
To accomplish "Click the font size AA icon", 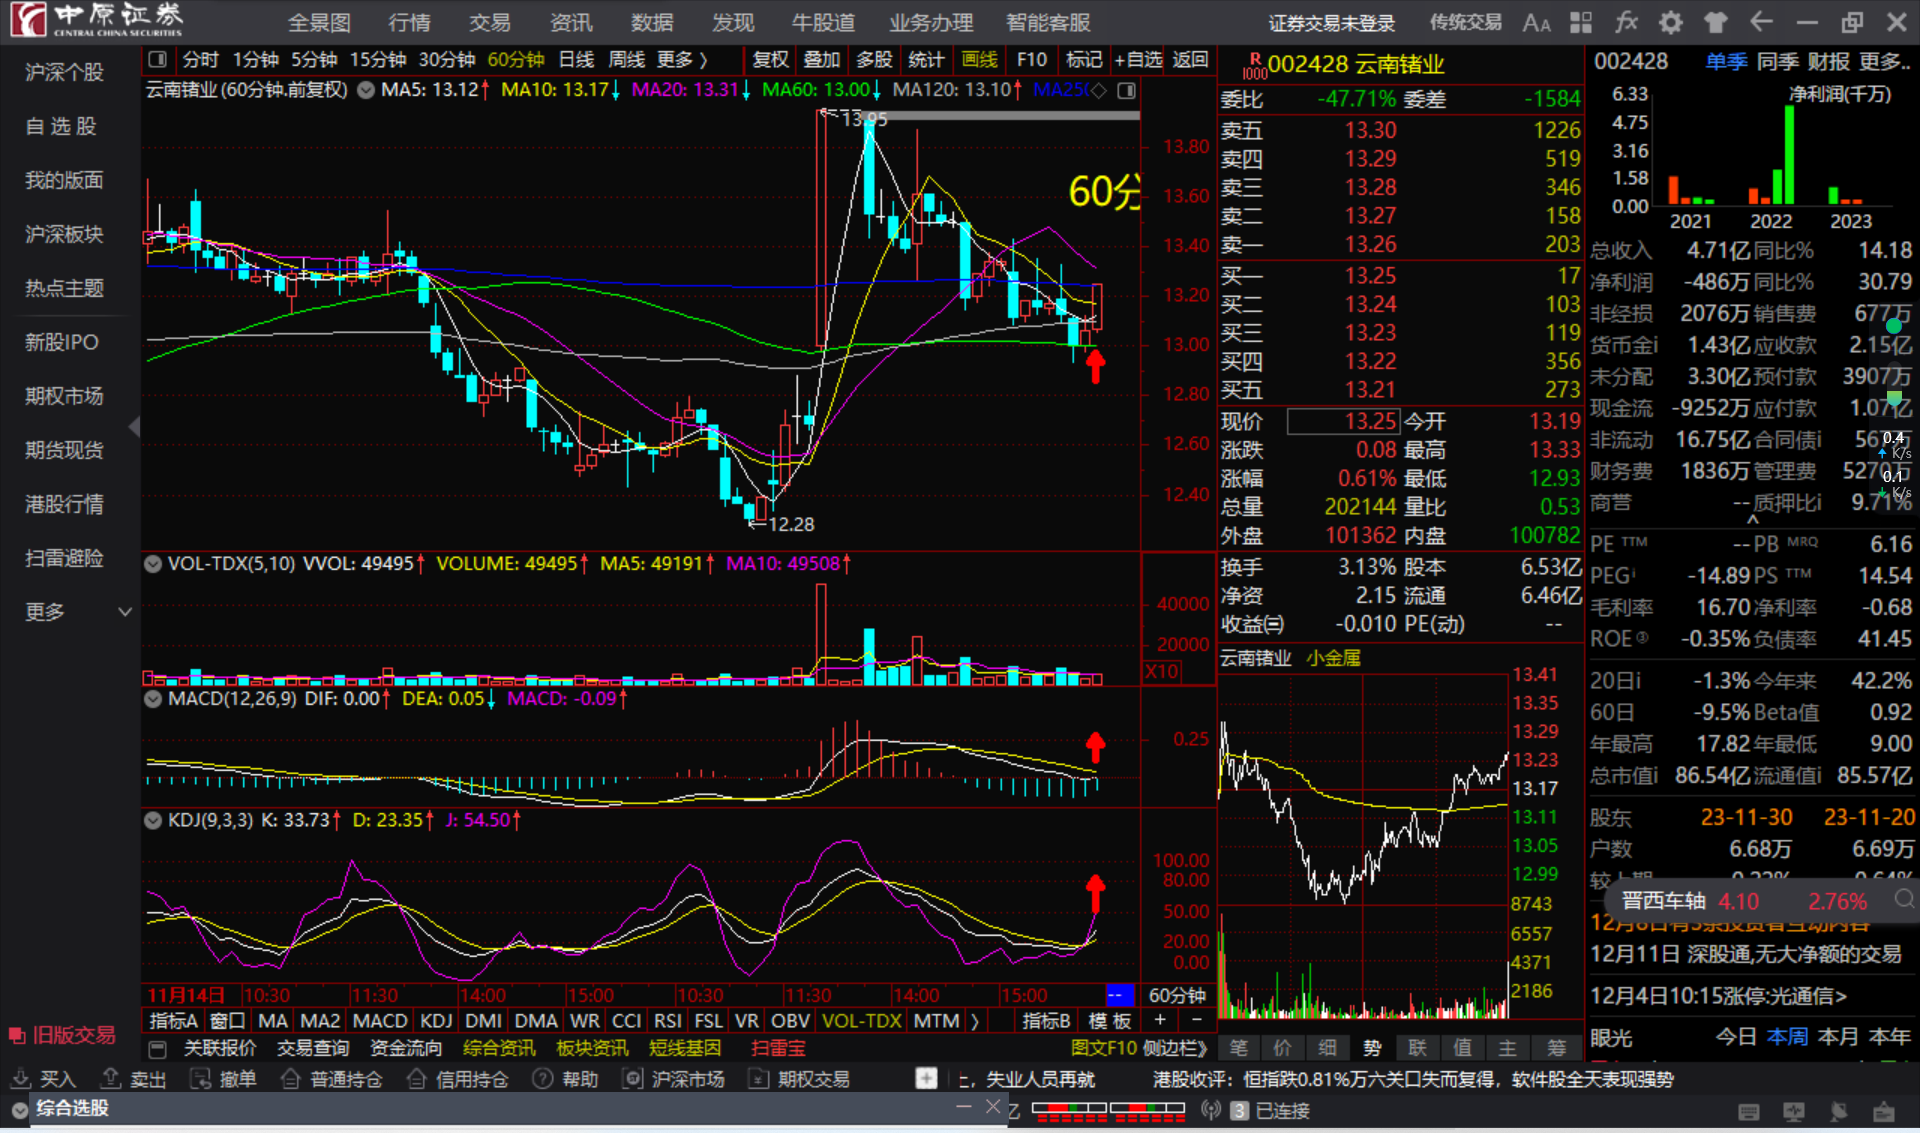I will pyautogui.click(x=1536, y=22).
